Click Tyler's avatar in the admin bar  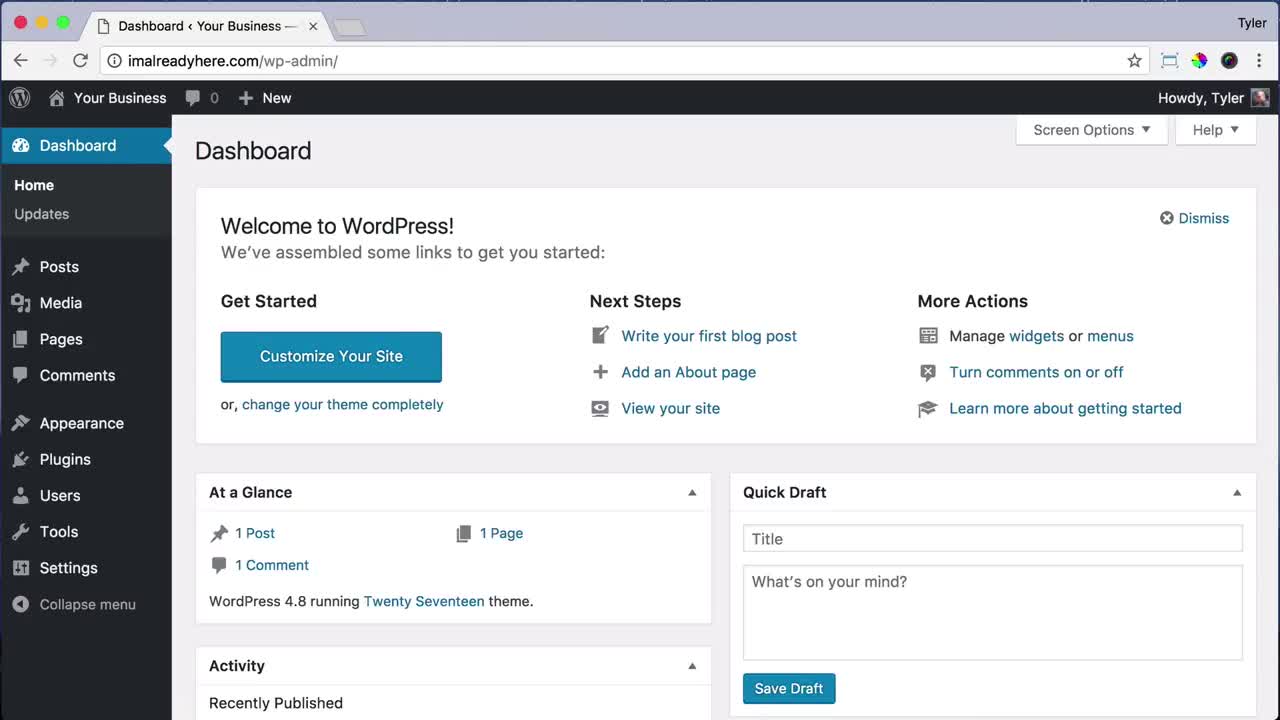pyautogui.click(x=1260, y=98)
